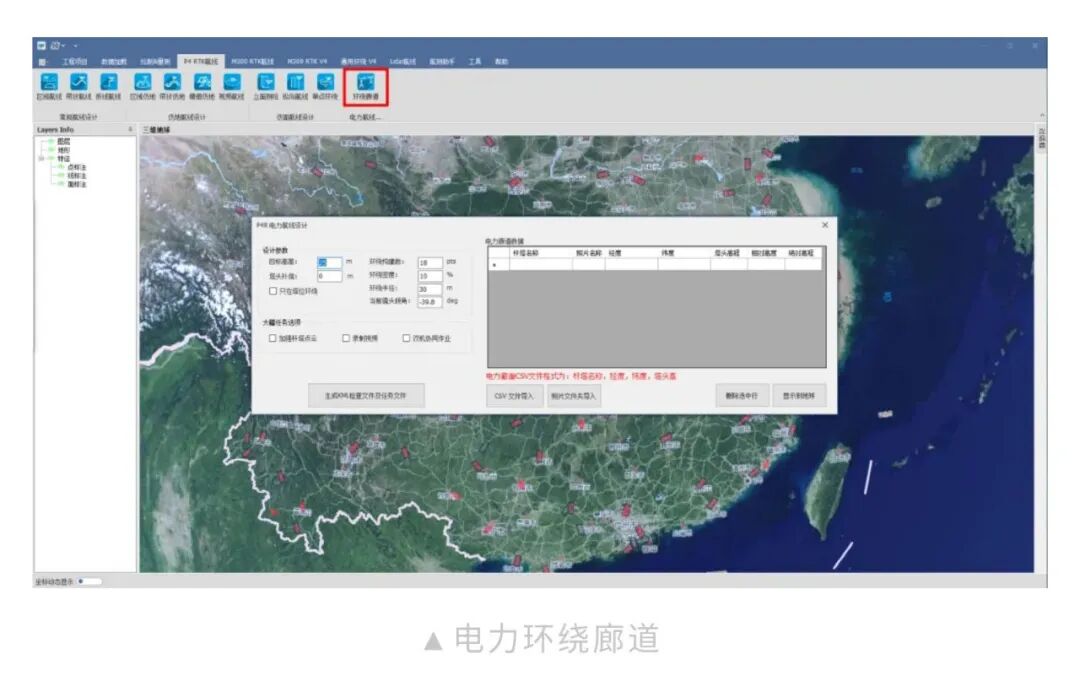Click the gimbal angle field showing -39.8

point(430,302)
